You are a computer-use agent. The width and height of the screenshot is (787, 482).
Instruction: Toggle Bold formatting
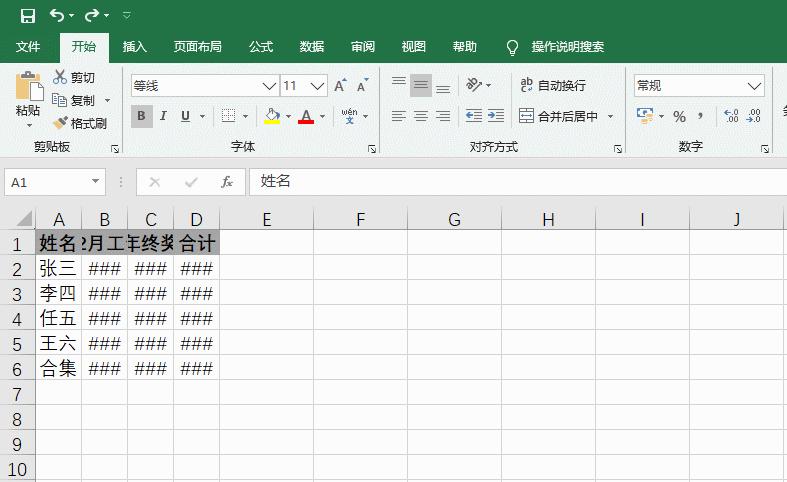click(x=142, y=116)
